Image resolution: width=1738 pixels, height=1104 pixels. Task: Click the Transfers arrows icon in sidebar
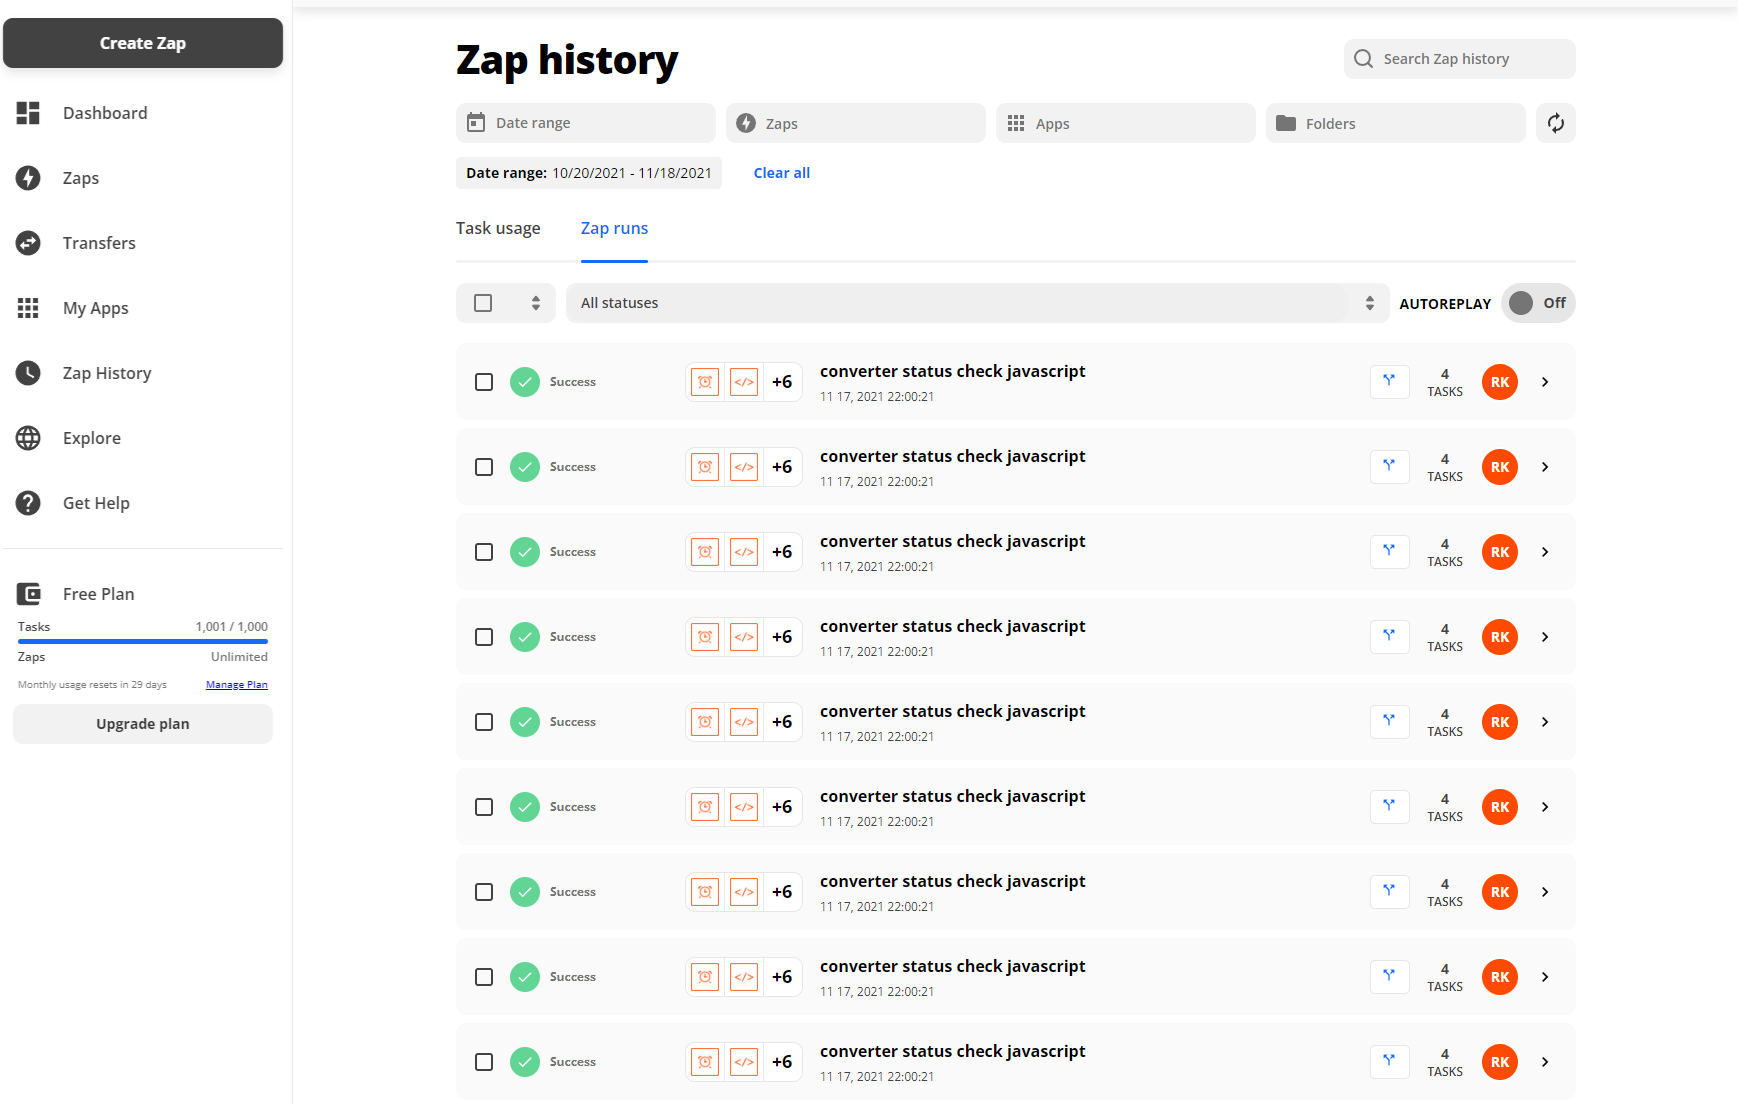[28, 243]
